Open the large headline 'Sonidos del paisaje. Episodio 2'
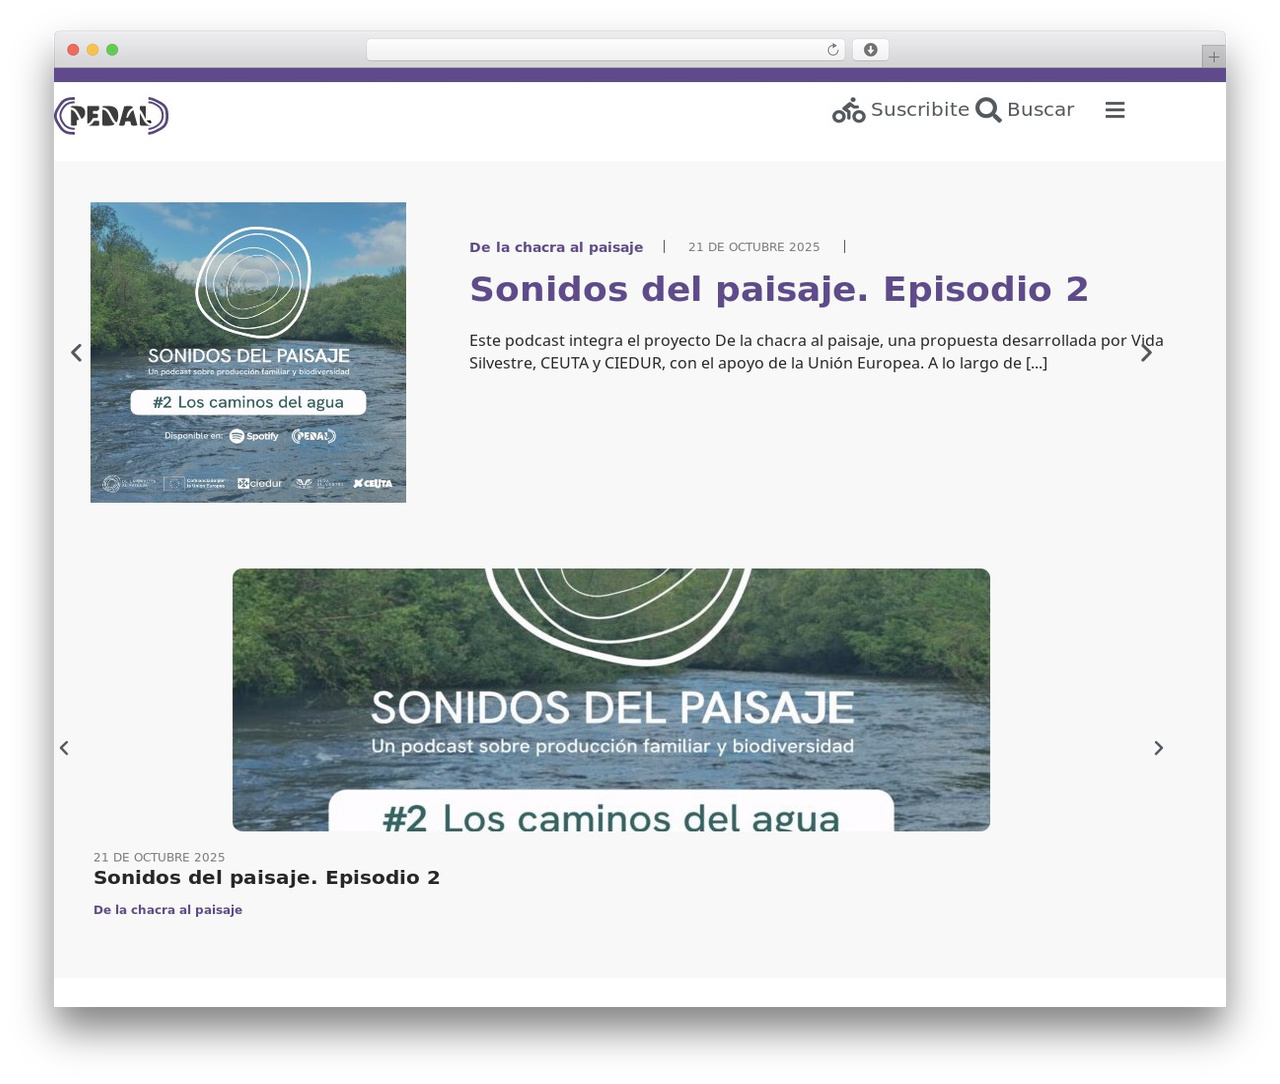The width and height of the screenshot is (1280, 1084). coord(779,289)
